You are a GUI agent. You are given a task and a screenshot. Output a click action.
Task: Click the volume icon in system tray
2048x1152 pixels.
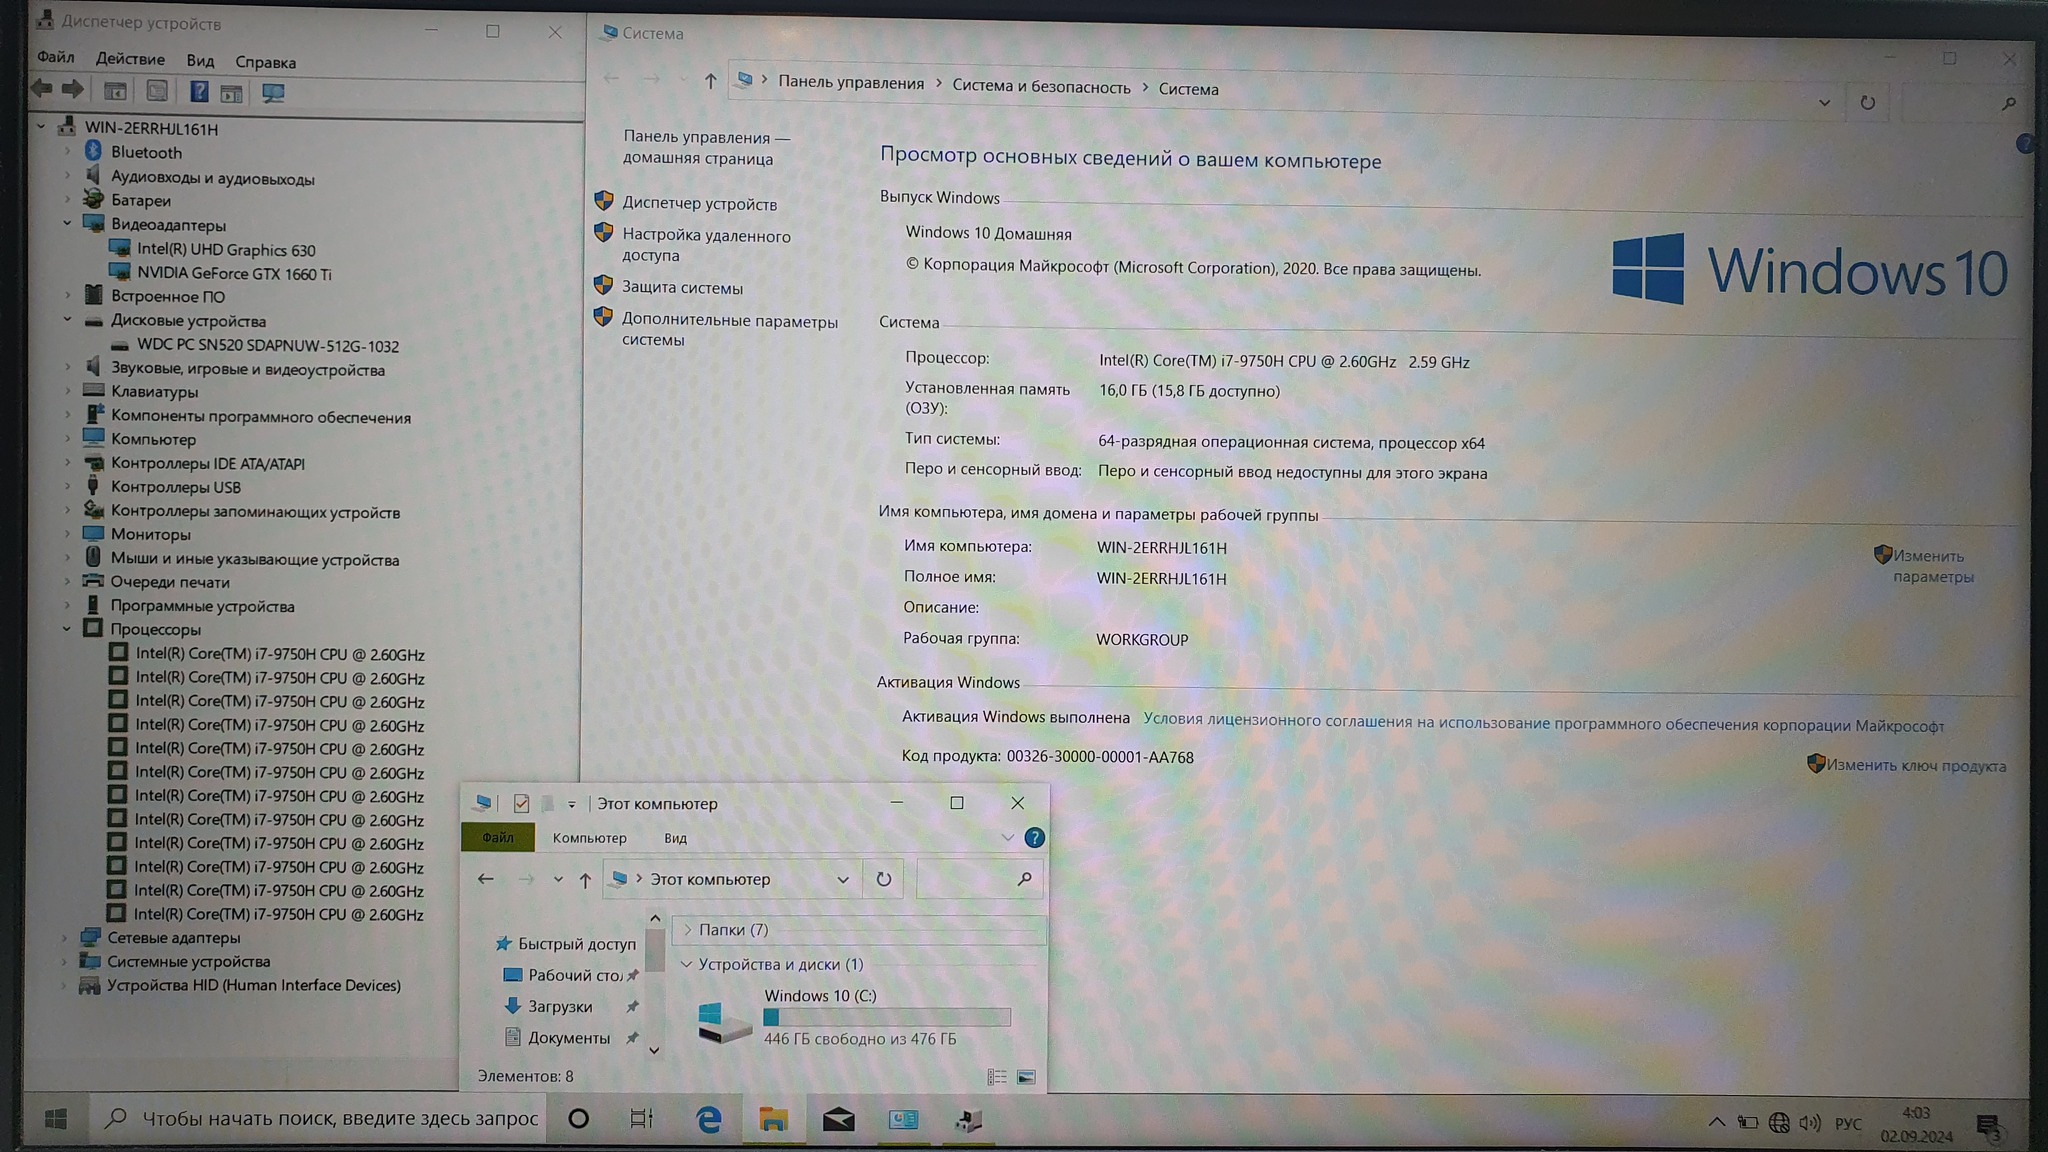click(x=1809, y=1123)
